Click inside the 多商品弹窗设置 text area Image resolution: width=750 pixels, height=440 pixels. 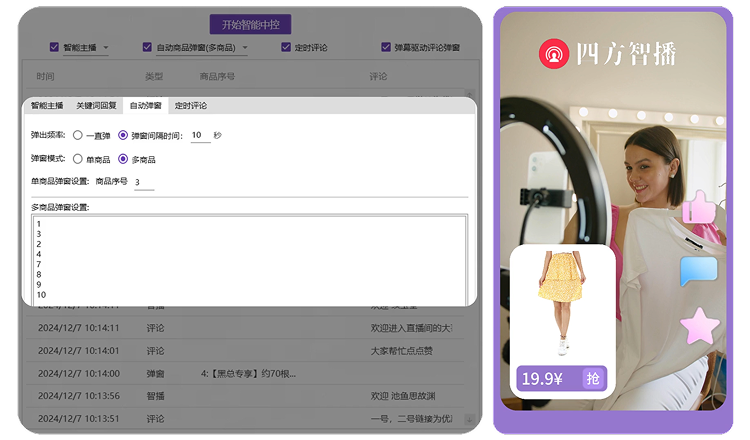249,260
